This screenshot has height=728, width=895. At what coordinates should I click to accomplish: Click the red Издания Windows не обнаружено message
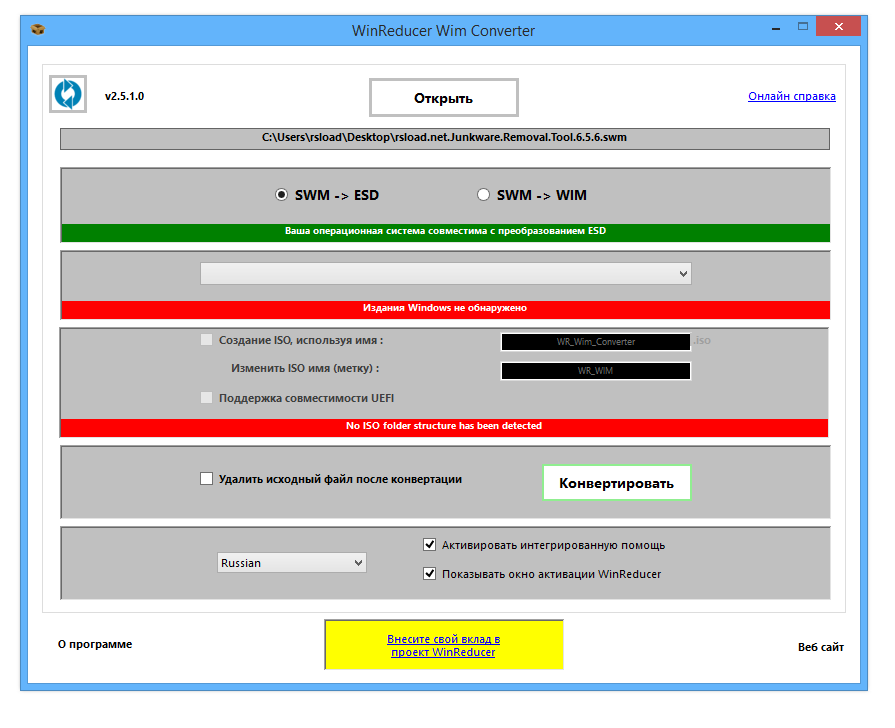pyautogui.click(x=445, y=308)
